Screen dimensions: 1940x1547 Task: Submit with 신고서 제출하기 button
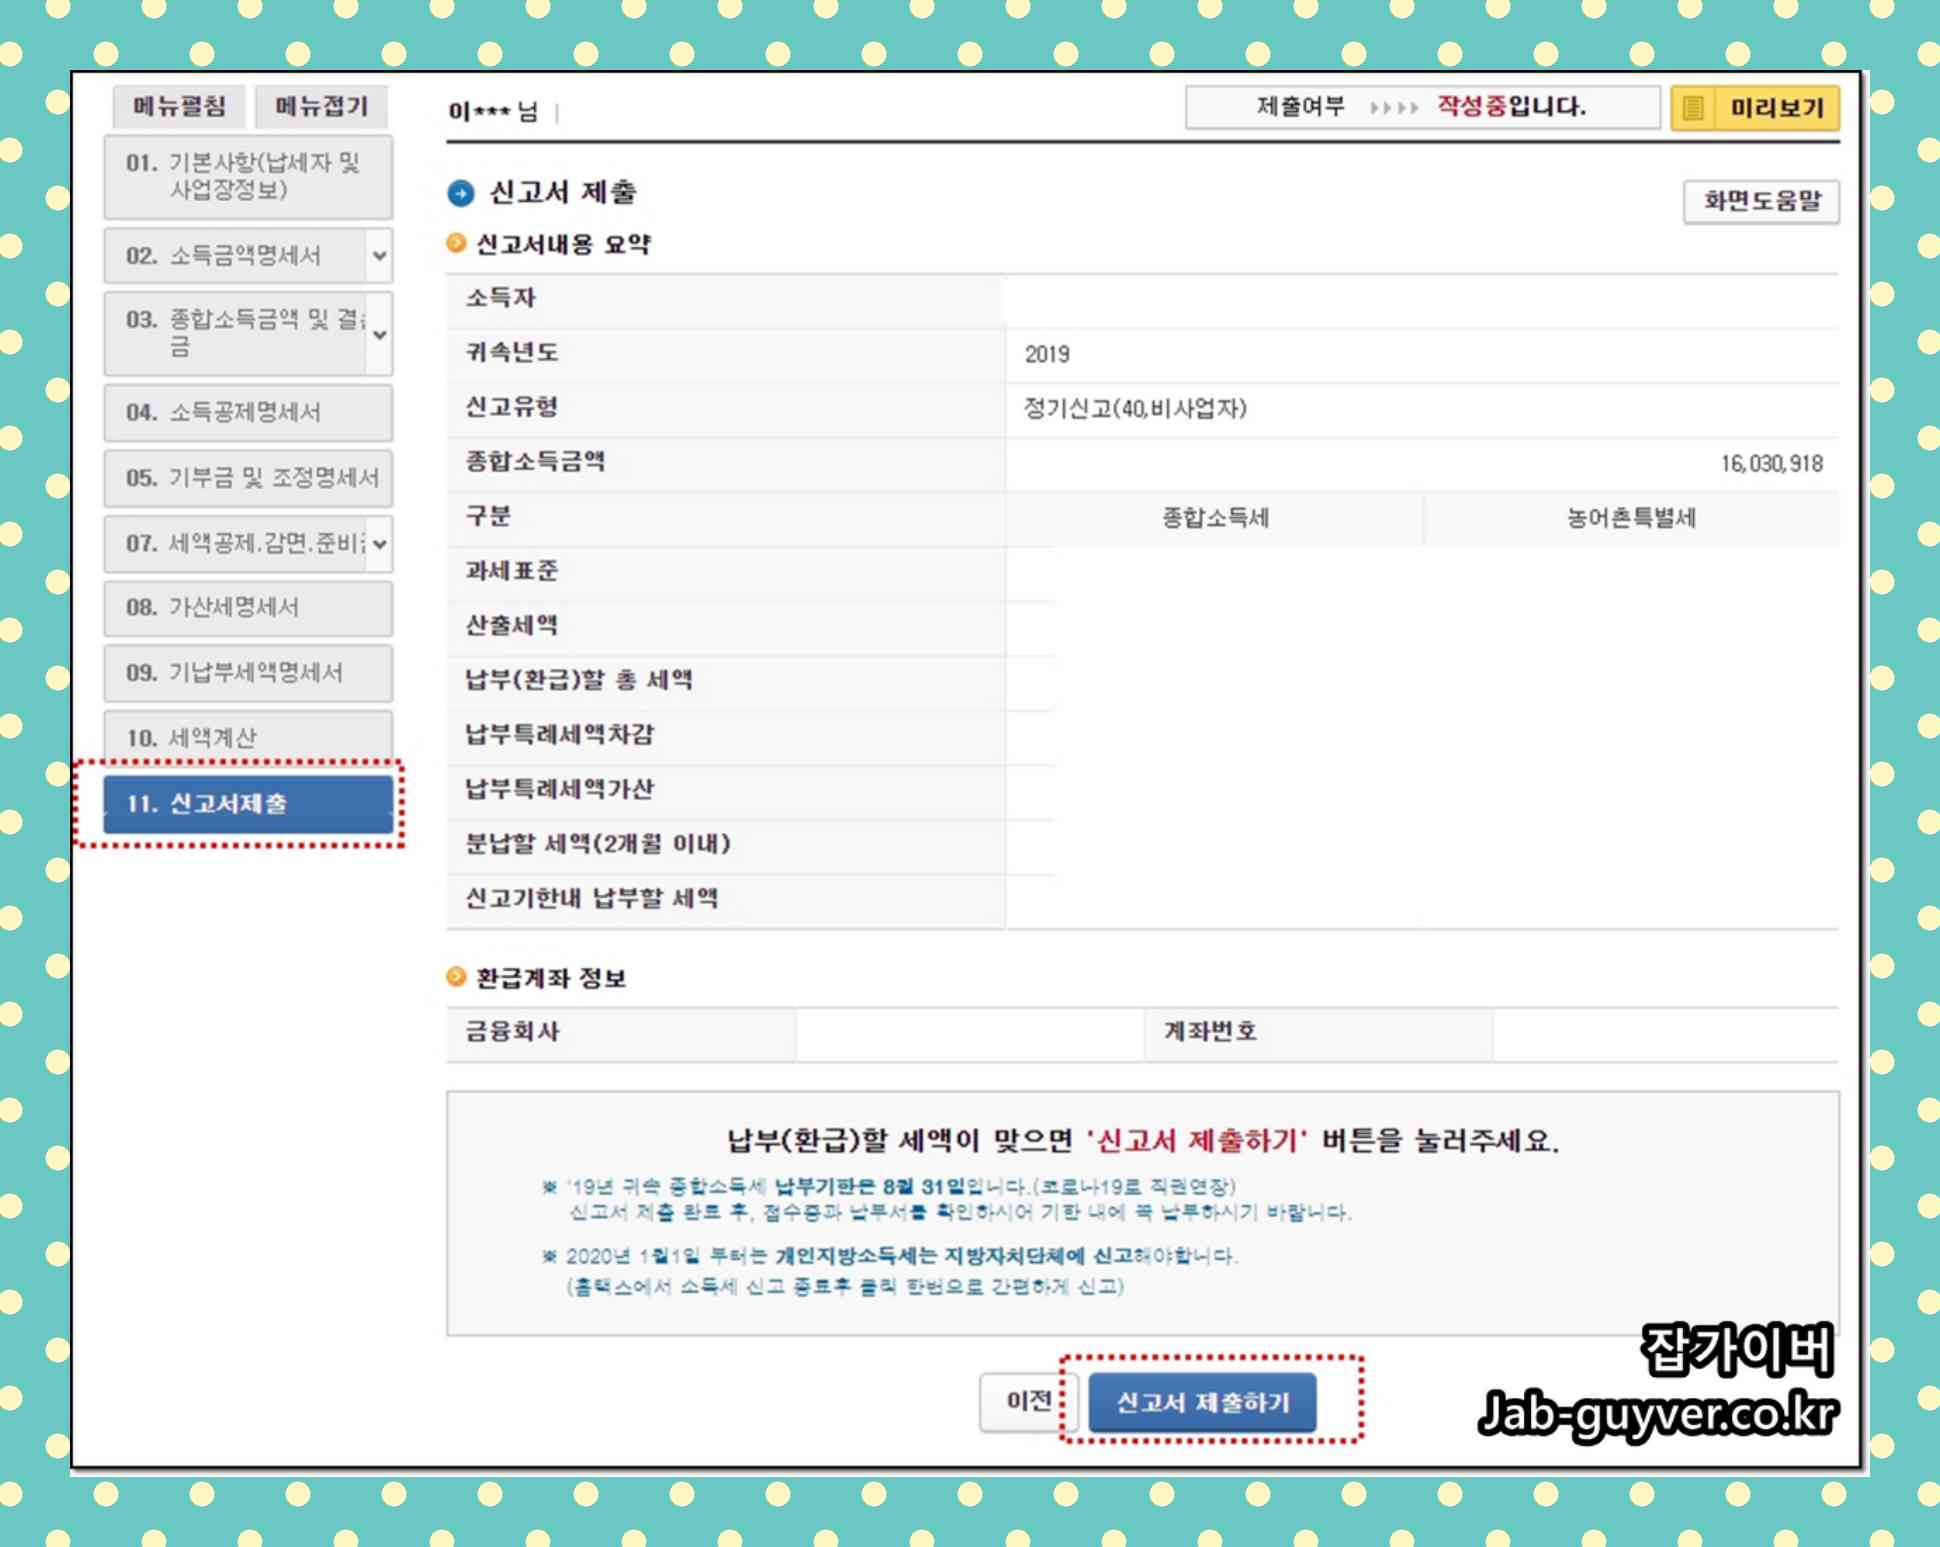tap(1202, 1403)
